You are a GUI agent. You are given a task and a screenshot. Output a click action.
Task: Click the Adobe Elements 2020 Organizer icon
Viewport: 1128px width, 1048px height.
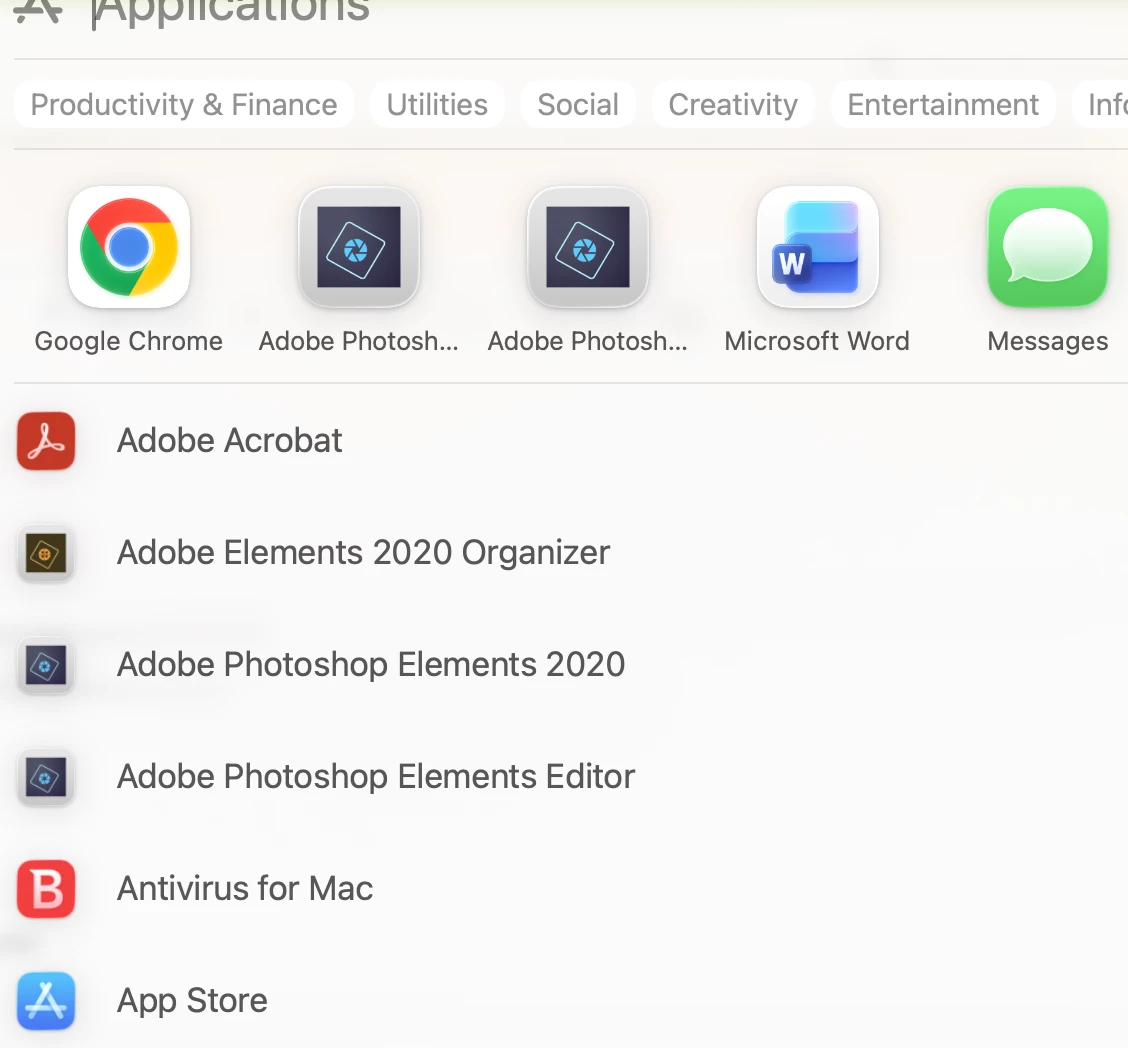(x=46, y=553)
